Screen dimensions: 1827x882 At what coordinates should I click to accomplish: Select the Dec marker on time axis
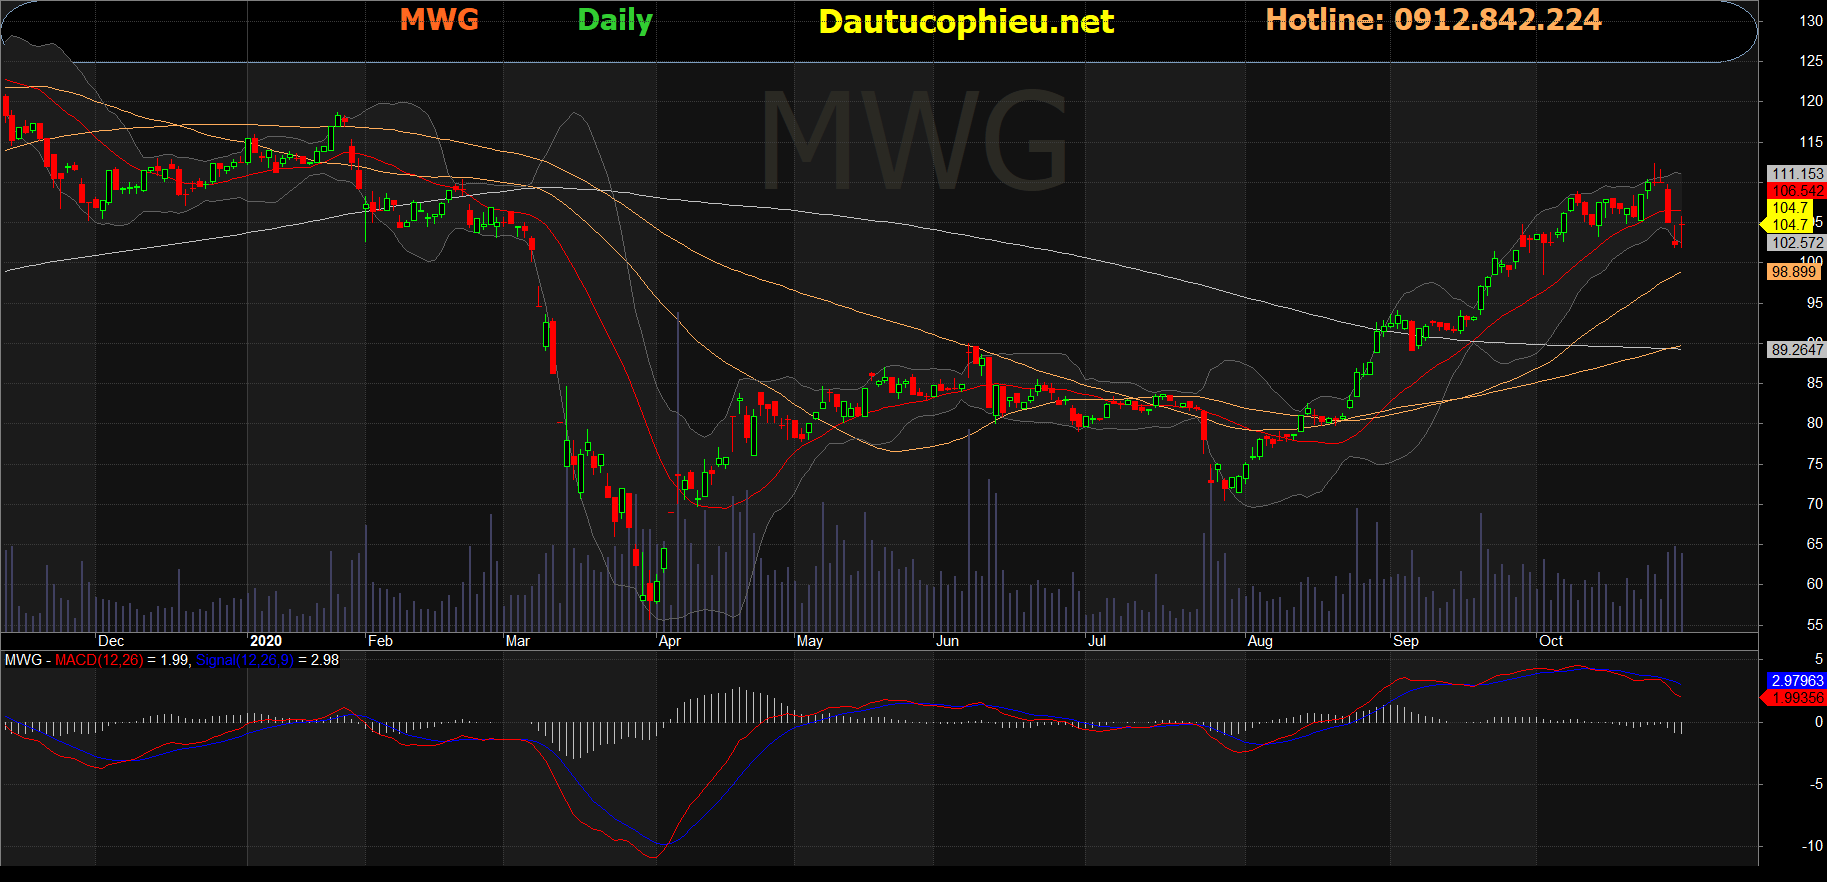point(111,641)
